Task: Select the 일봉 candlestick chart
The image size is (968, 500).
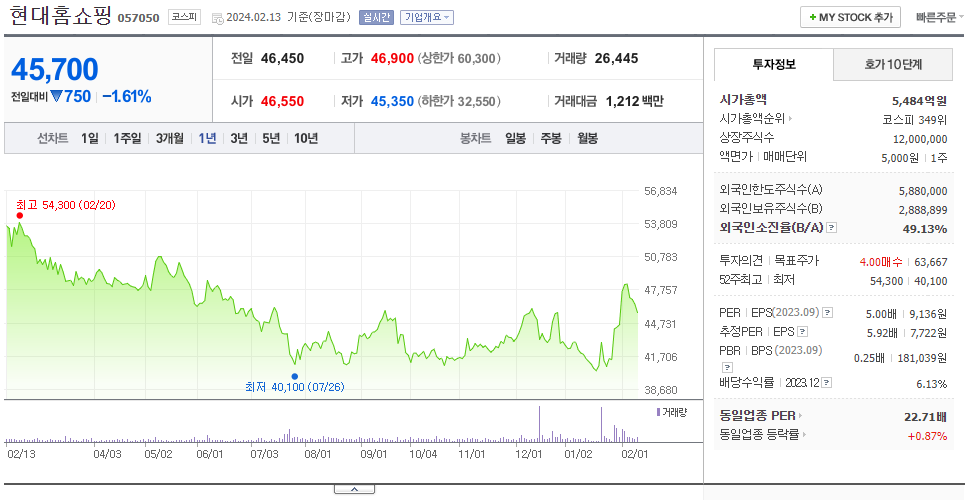Action: click(x=515, y=138)
